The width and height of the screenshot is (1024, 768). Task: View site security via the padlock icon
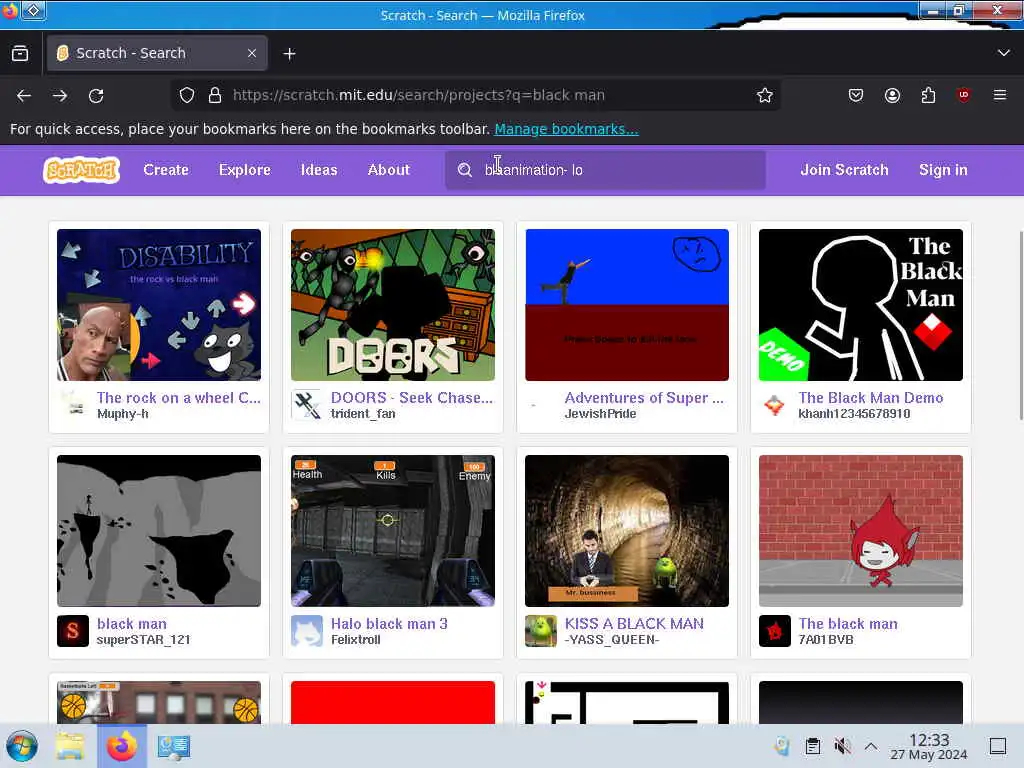coord(215,95)
